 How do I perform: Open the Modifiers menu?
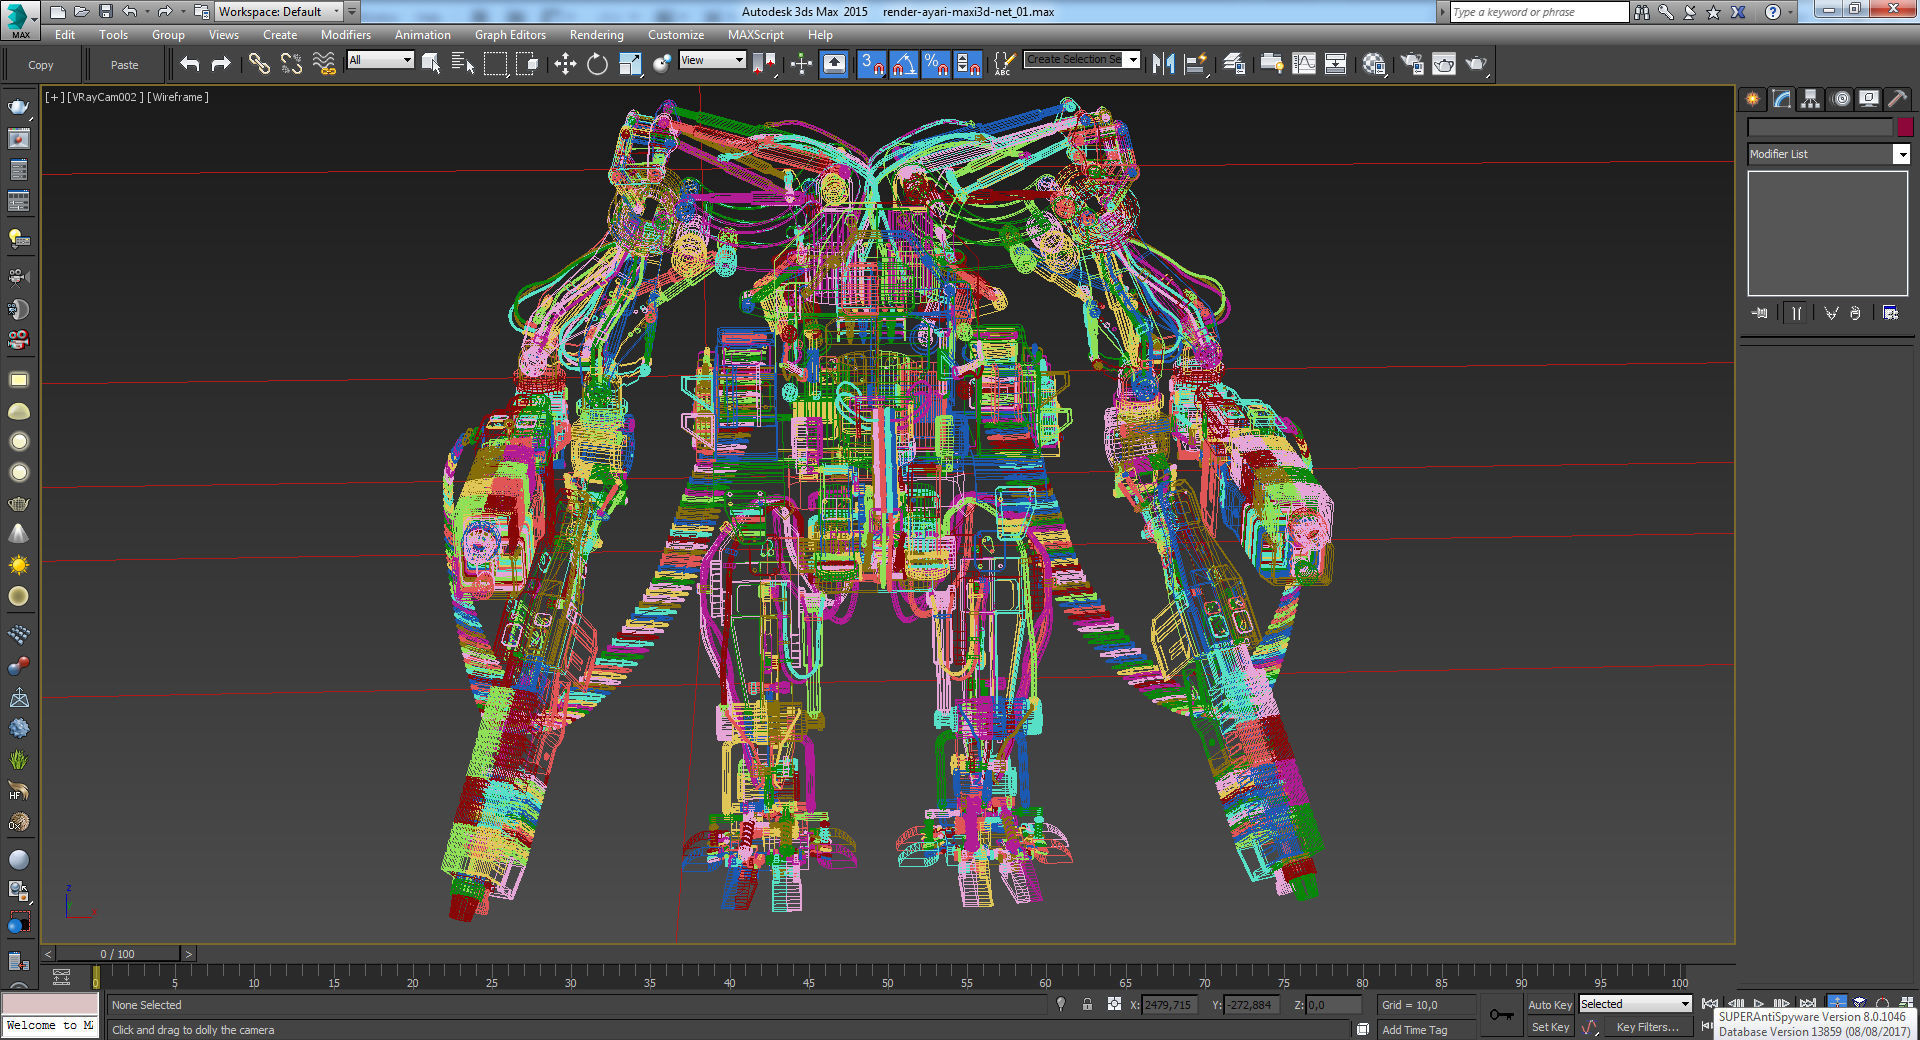pos(346,35)
